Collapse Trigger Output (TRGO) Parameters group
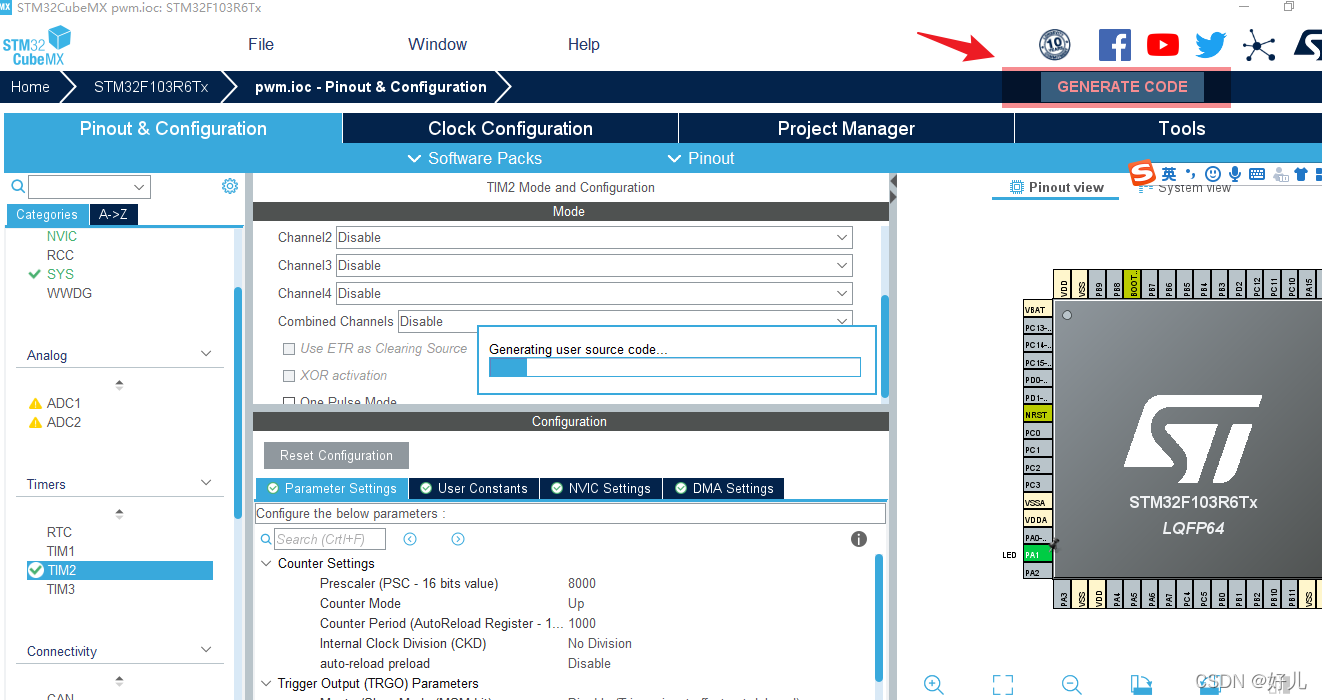Screen dimensions: 1322x700 266,683
